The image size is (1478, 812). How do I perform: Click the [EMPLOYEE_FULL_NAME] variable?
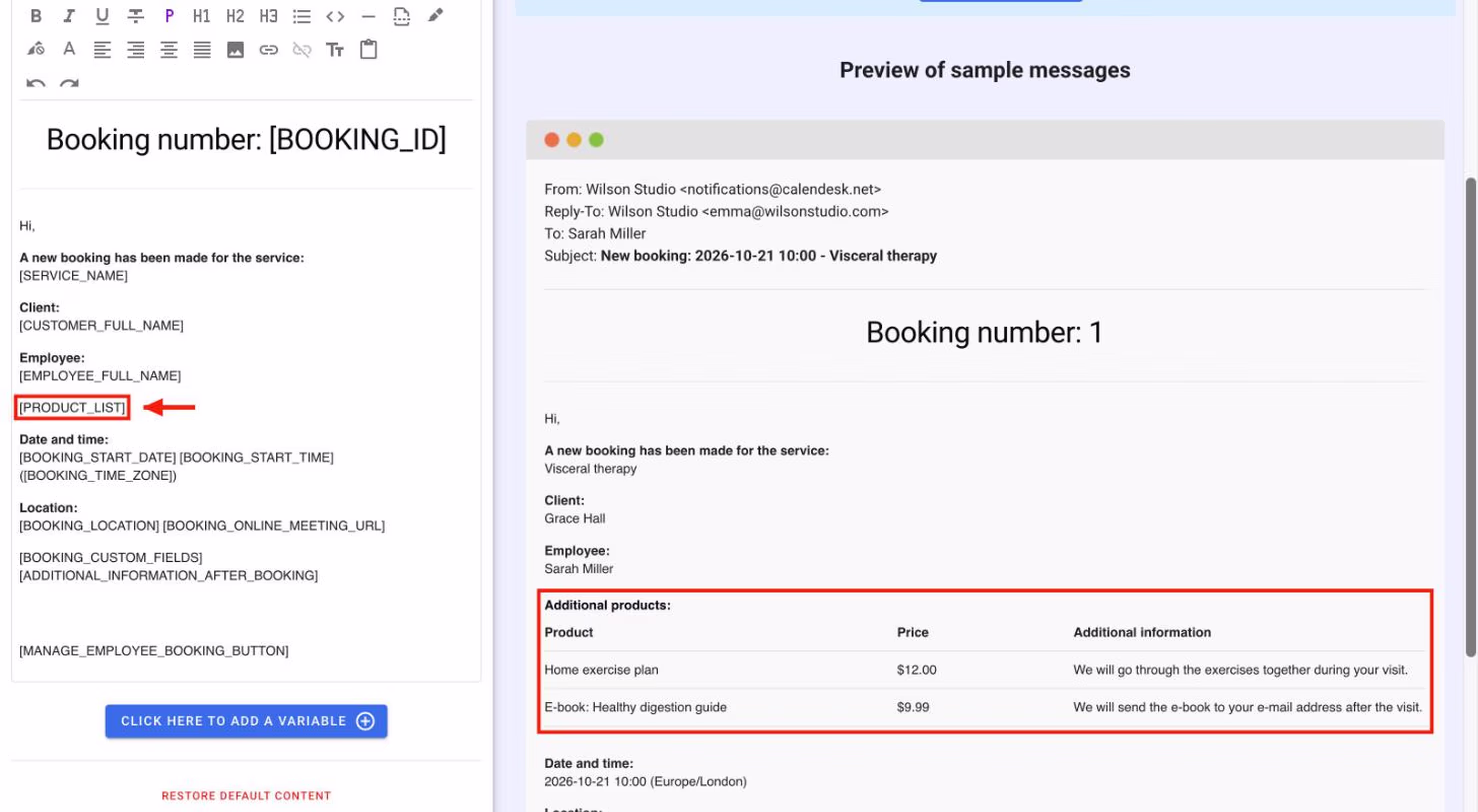(x=100, y=376)
